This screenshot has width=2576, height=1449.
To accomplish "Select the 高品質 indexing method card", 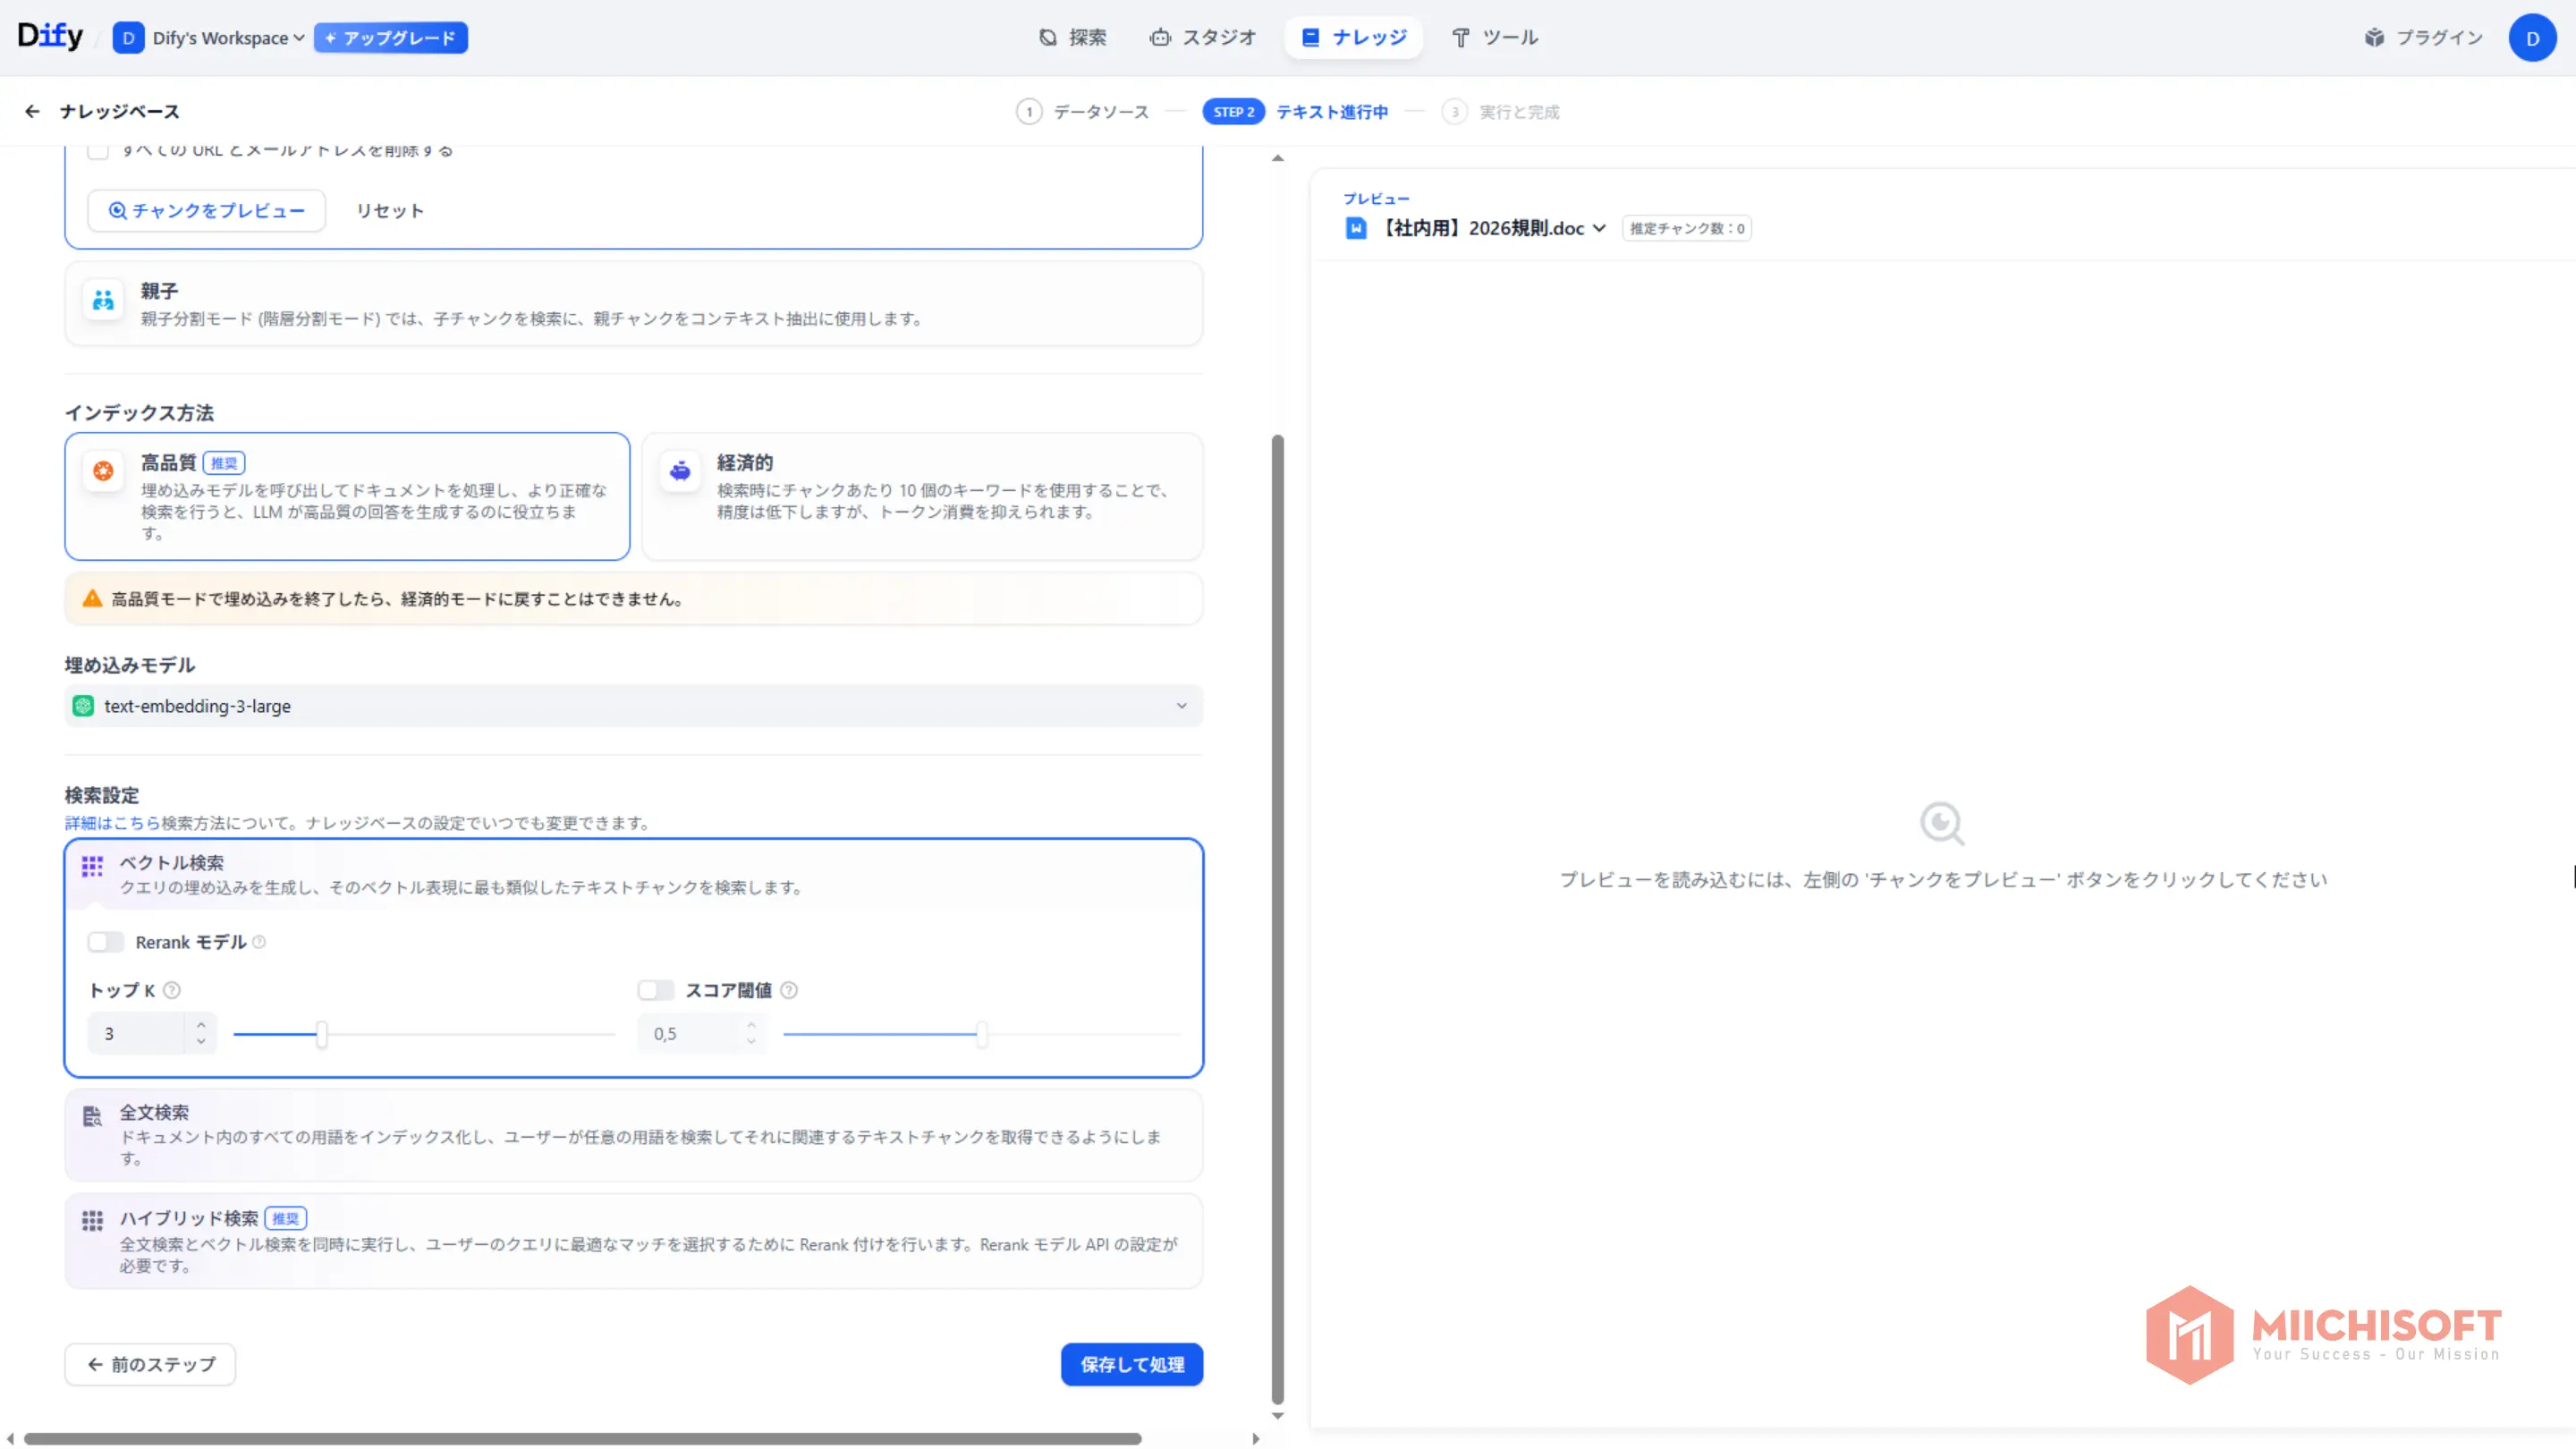I will click(347, 496).
